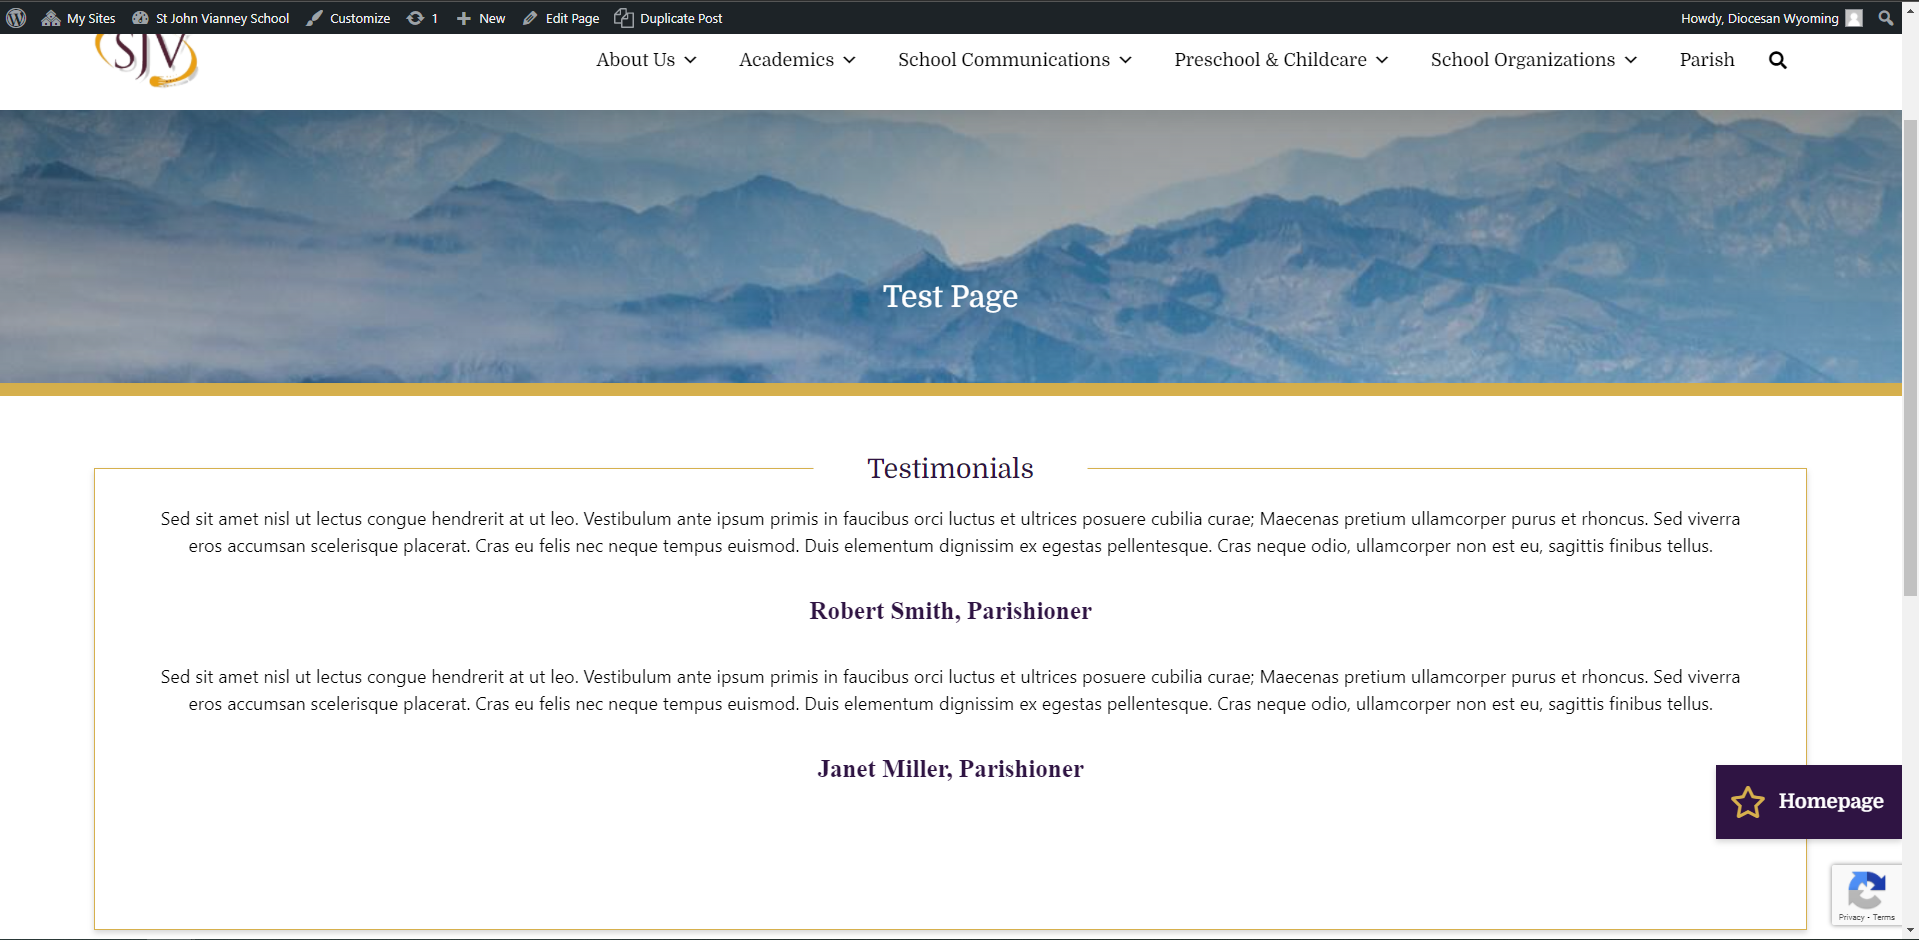The width and height of the screenshot is (1919, 940).
Task: Click the SJV school logo
Action: tap(147, 60)
